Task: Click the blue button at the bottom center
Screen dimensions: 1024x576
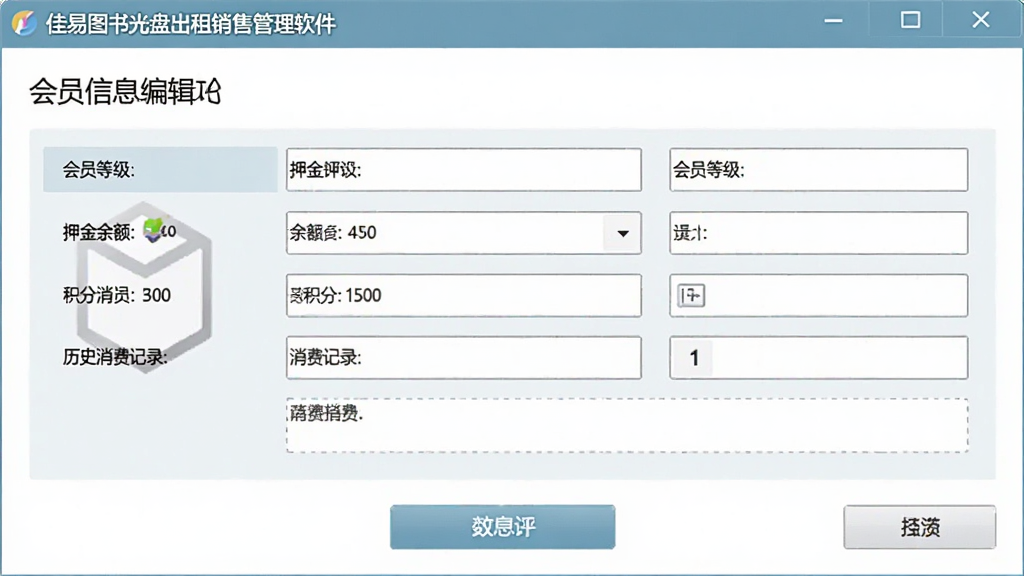Action: tap(502, 526)
